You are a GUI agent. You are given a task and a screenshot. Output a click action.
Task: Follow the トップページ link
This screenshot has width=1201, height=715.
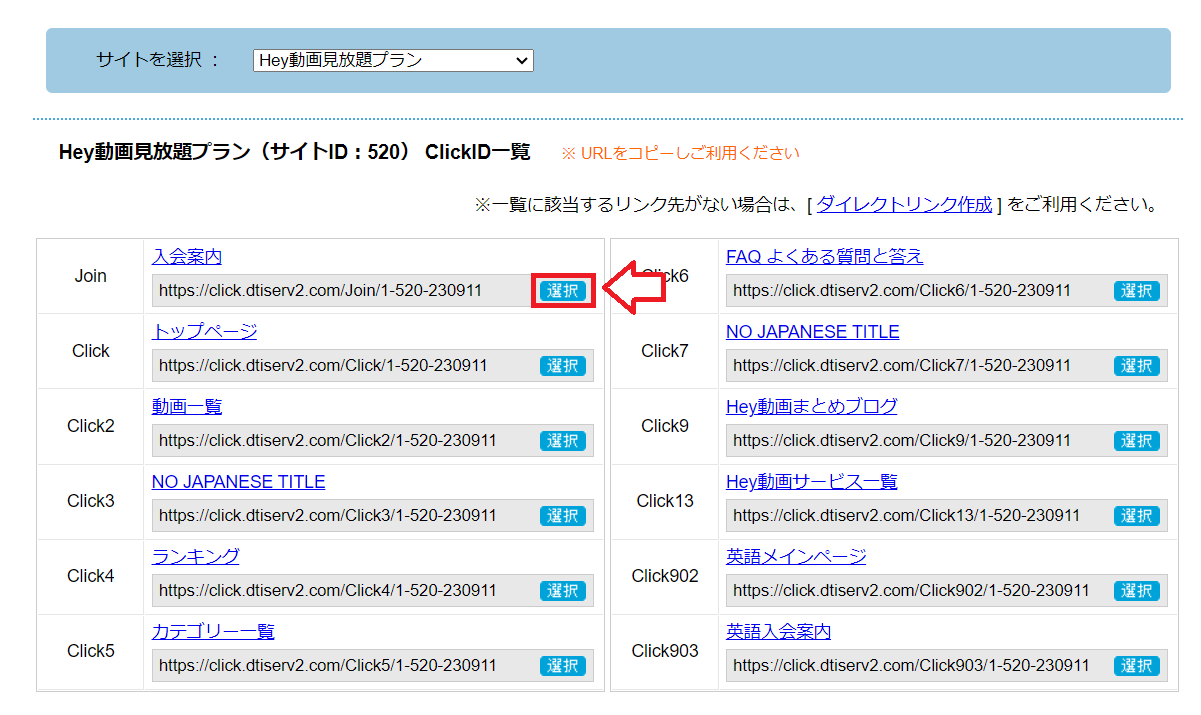pos(204,332)
